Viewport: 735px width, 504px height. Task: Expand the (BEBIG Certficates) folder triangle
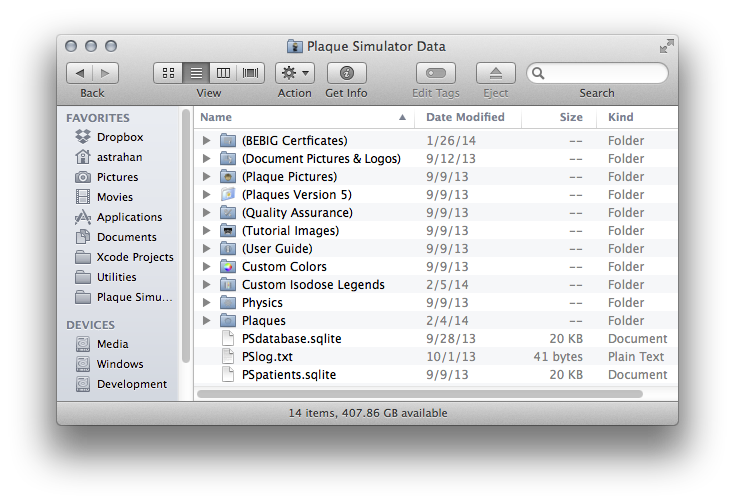[x=206, y=140]
